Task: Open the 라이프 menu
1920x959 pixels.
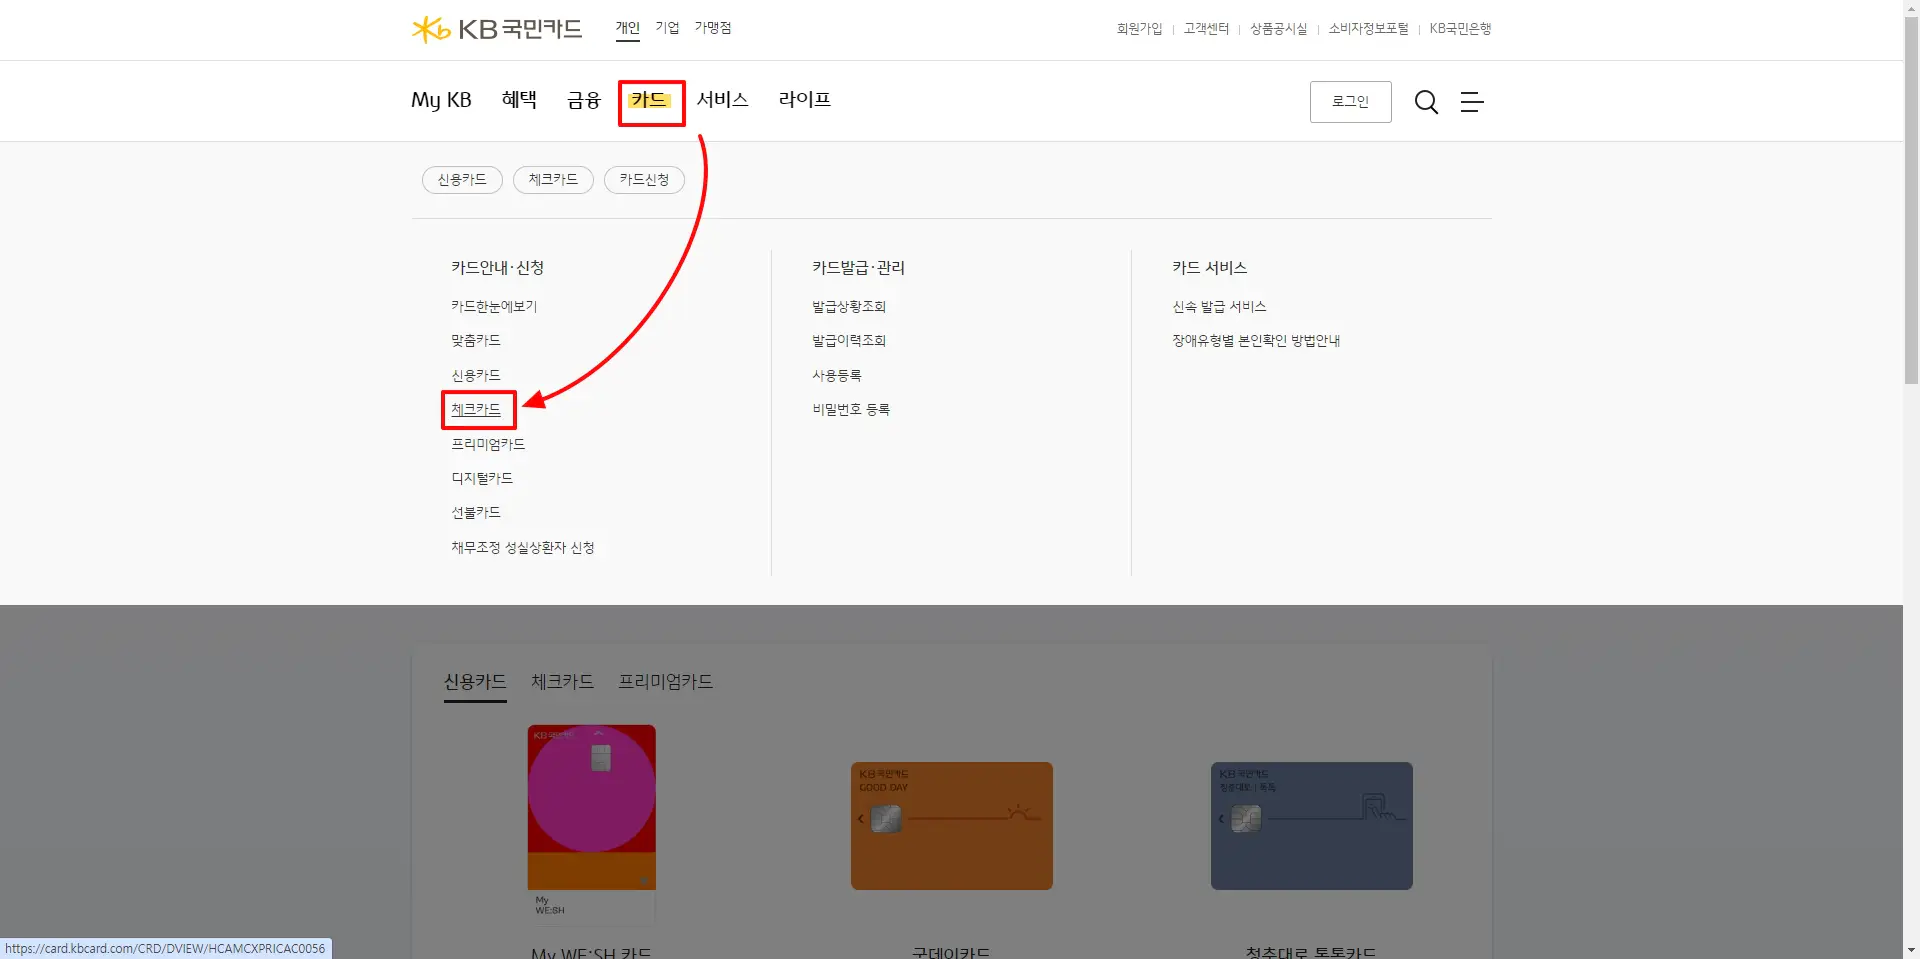Action: pyautogui.click(x=805, y=100)
